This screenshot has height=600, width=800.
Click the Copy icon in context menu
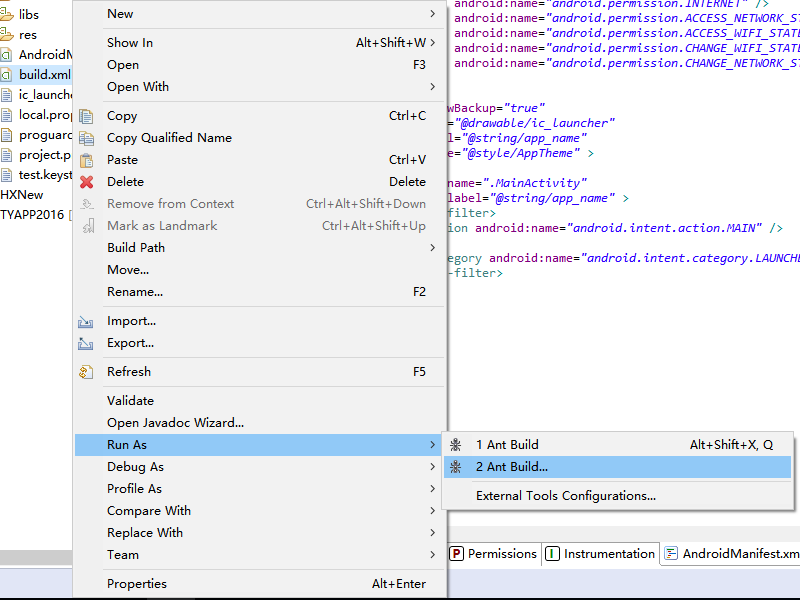click(x=86, y=116)
